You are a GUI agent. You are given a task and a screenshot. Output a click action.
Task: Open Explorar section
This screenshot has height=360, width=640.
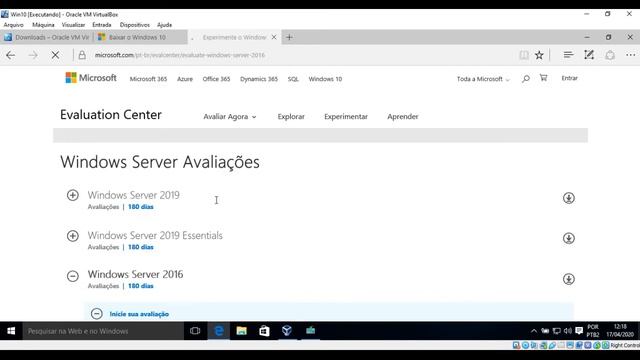tap(291, 117)
